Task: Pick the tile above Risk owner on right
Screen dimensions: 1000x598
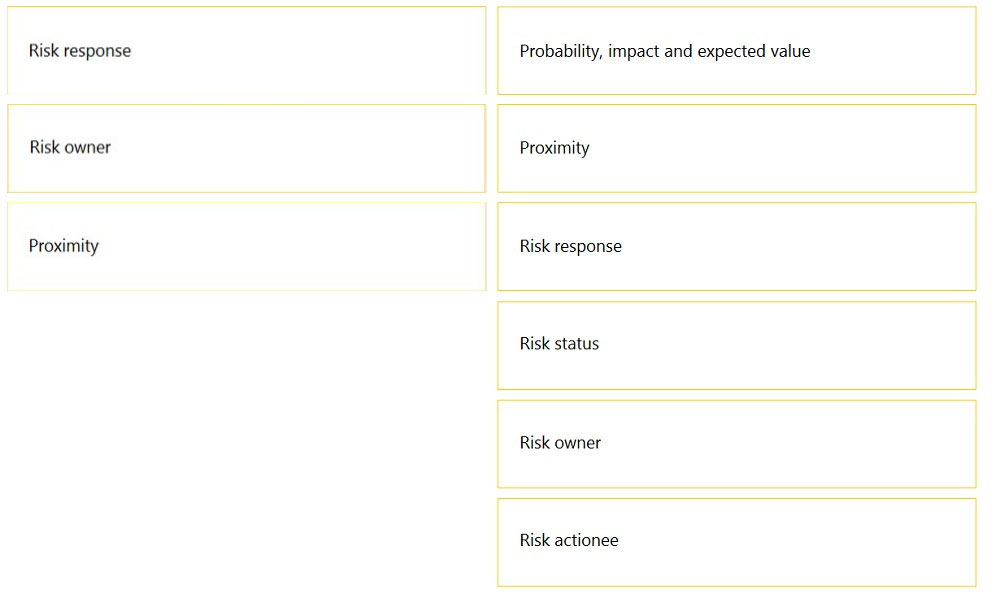Action: click(x=737, y=345)
